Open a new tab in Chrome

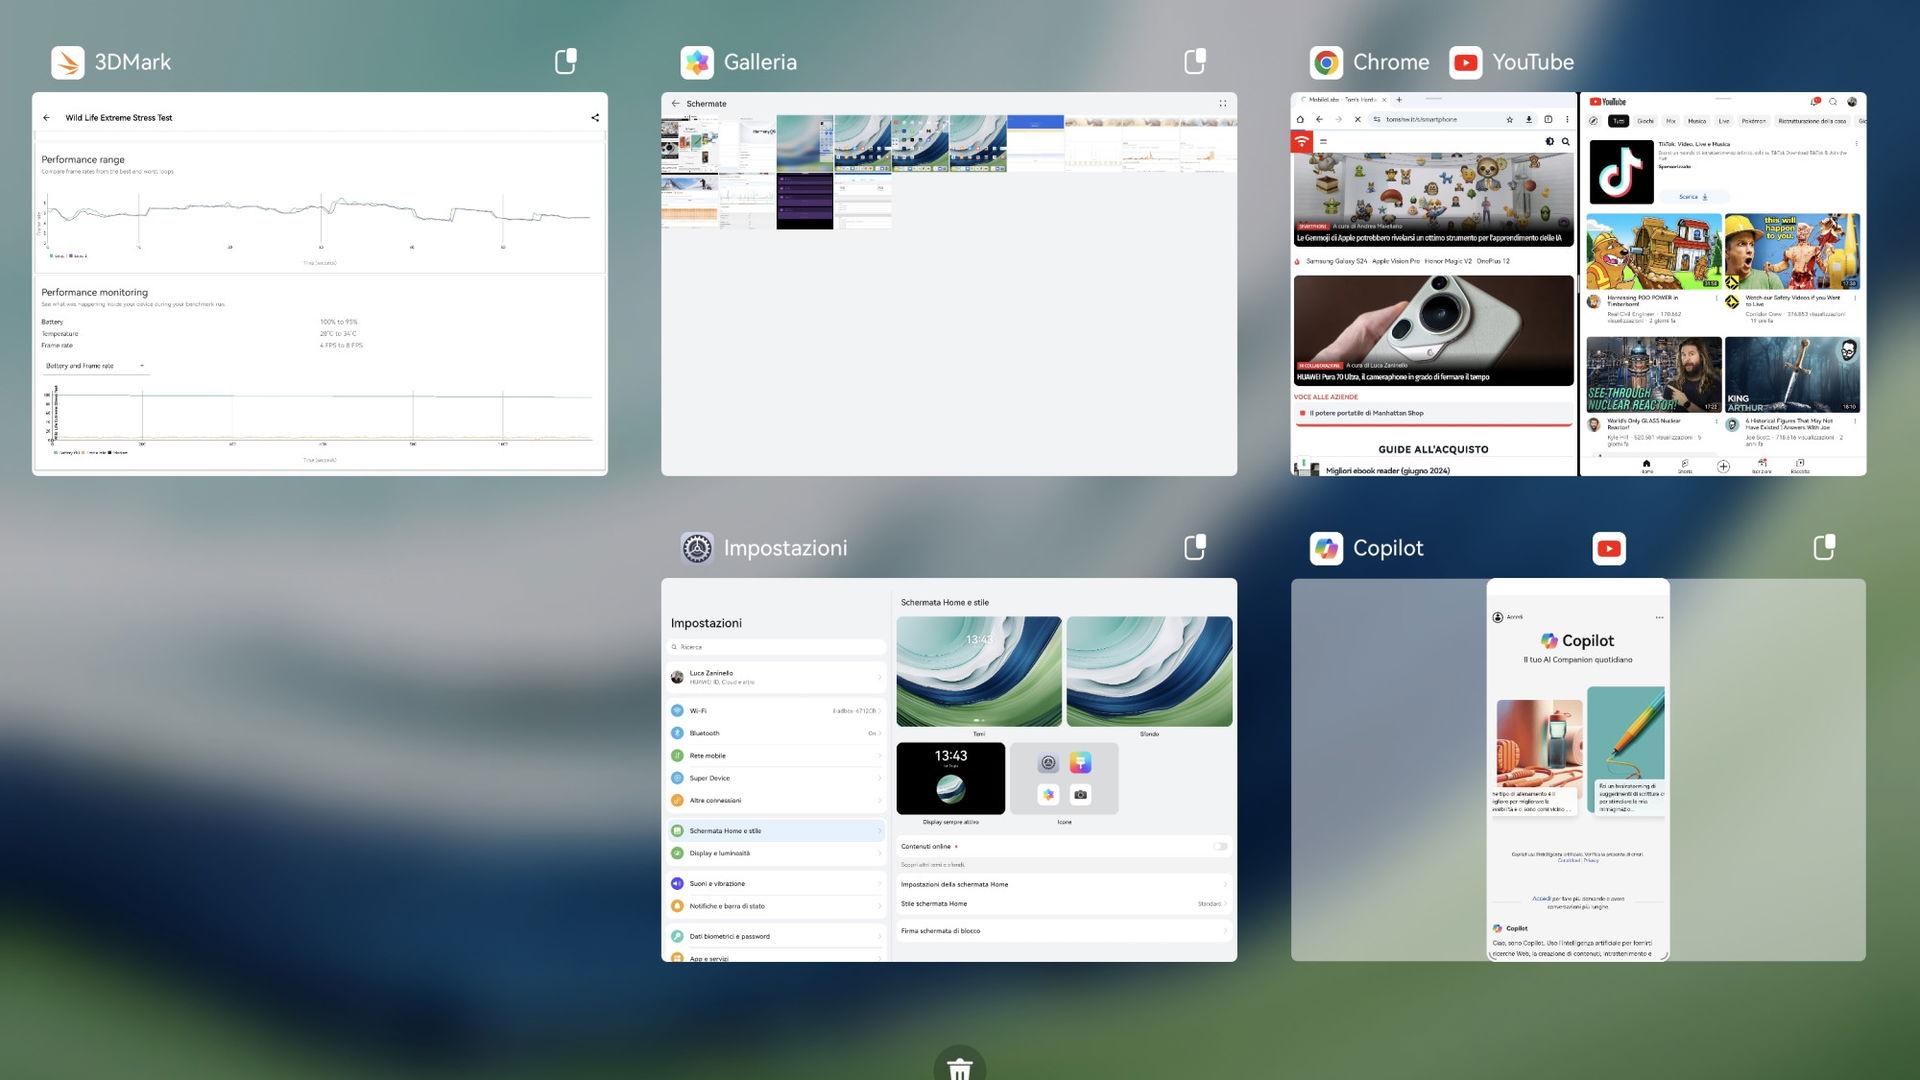(x=1399, y=100)
